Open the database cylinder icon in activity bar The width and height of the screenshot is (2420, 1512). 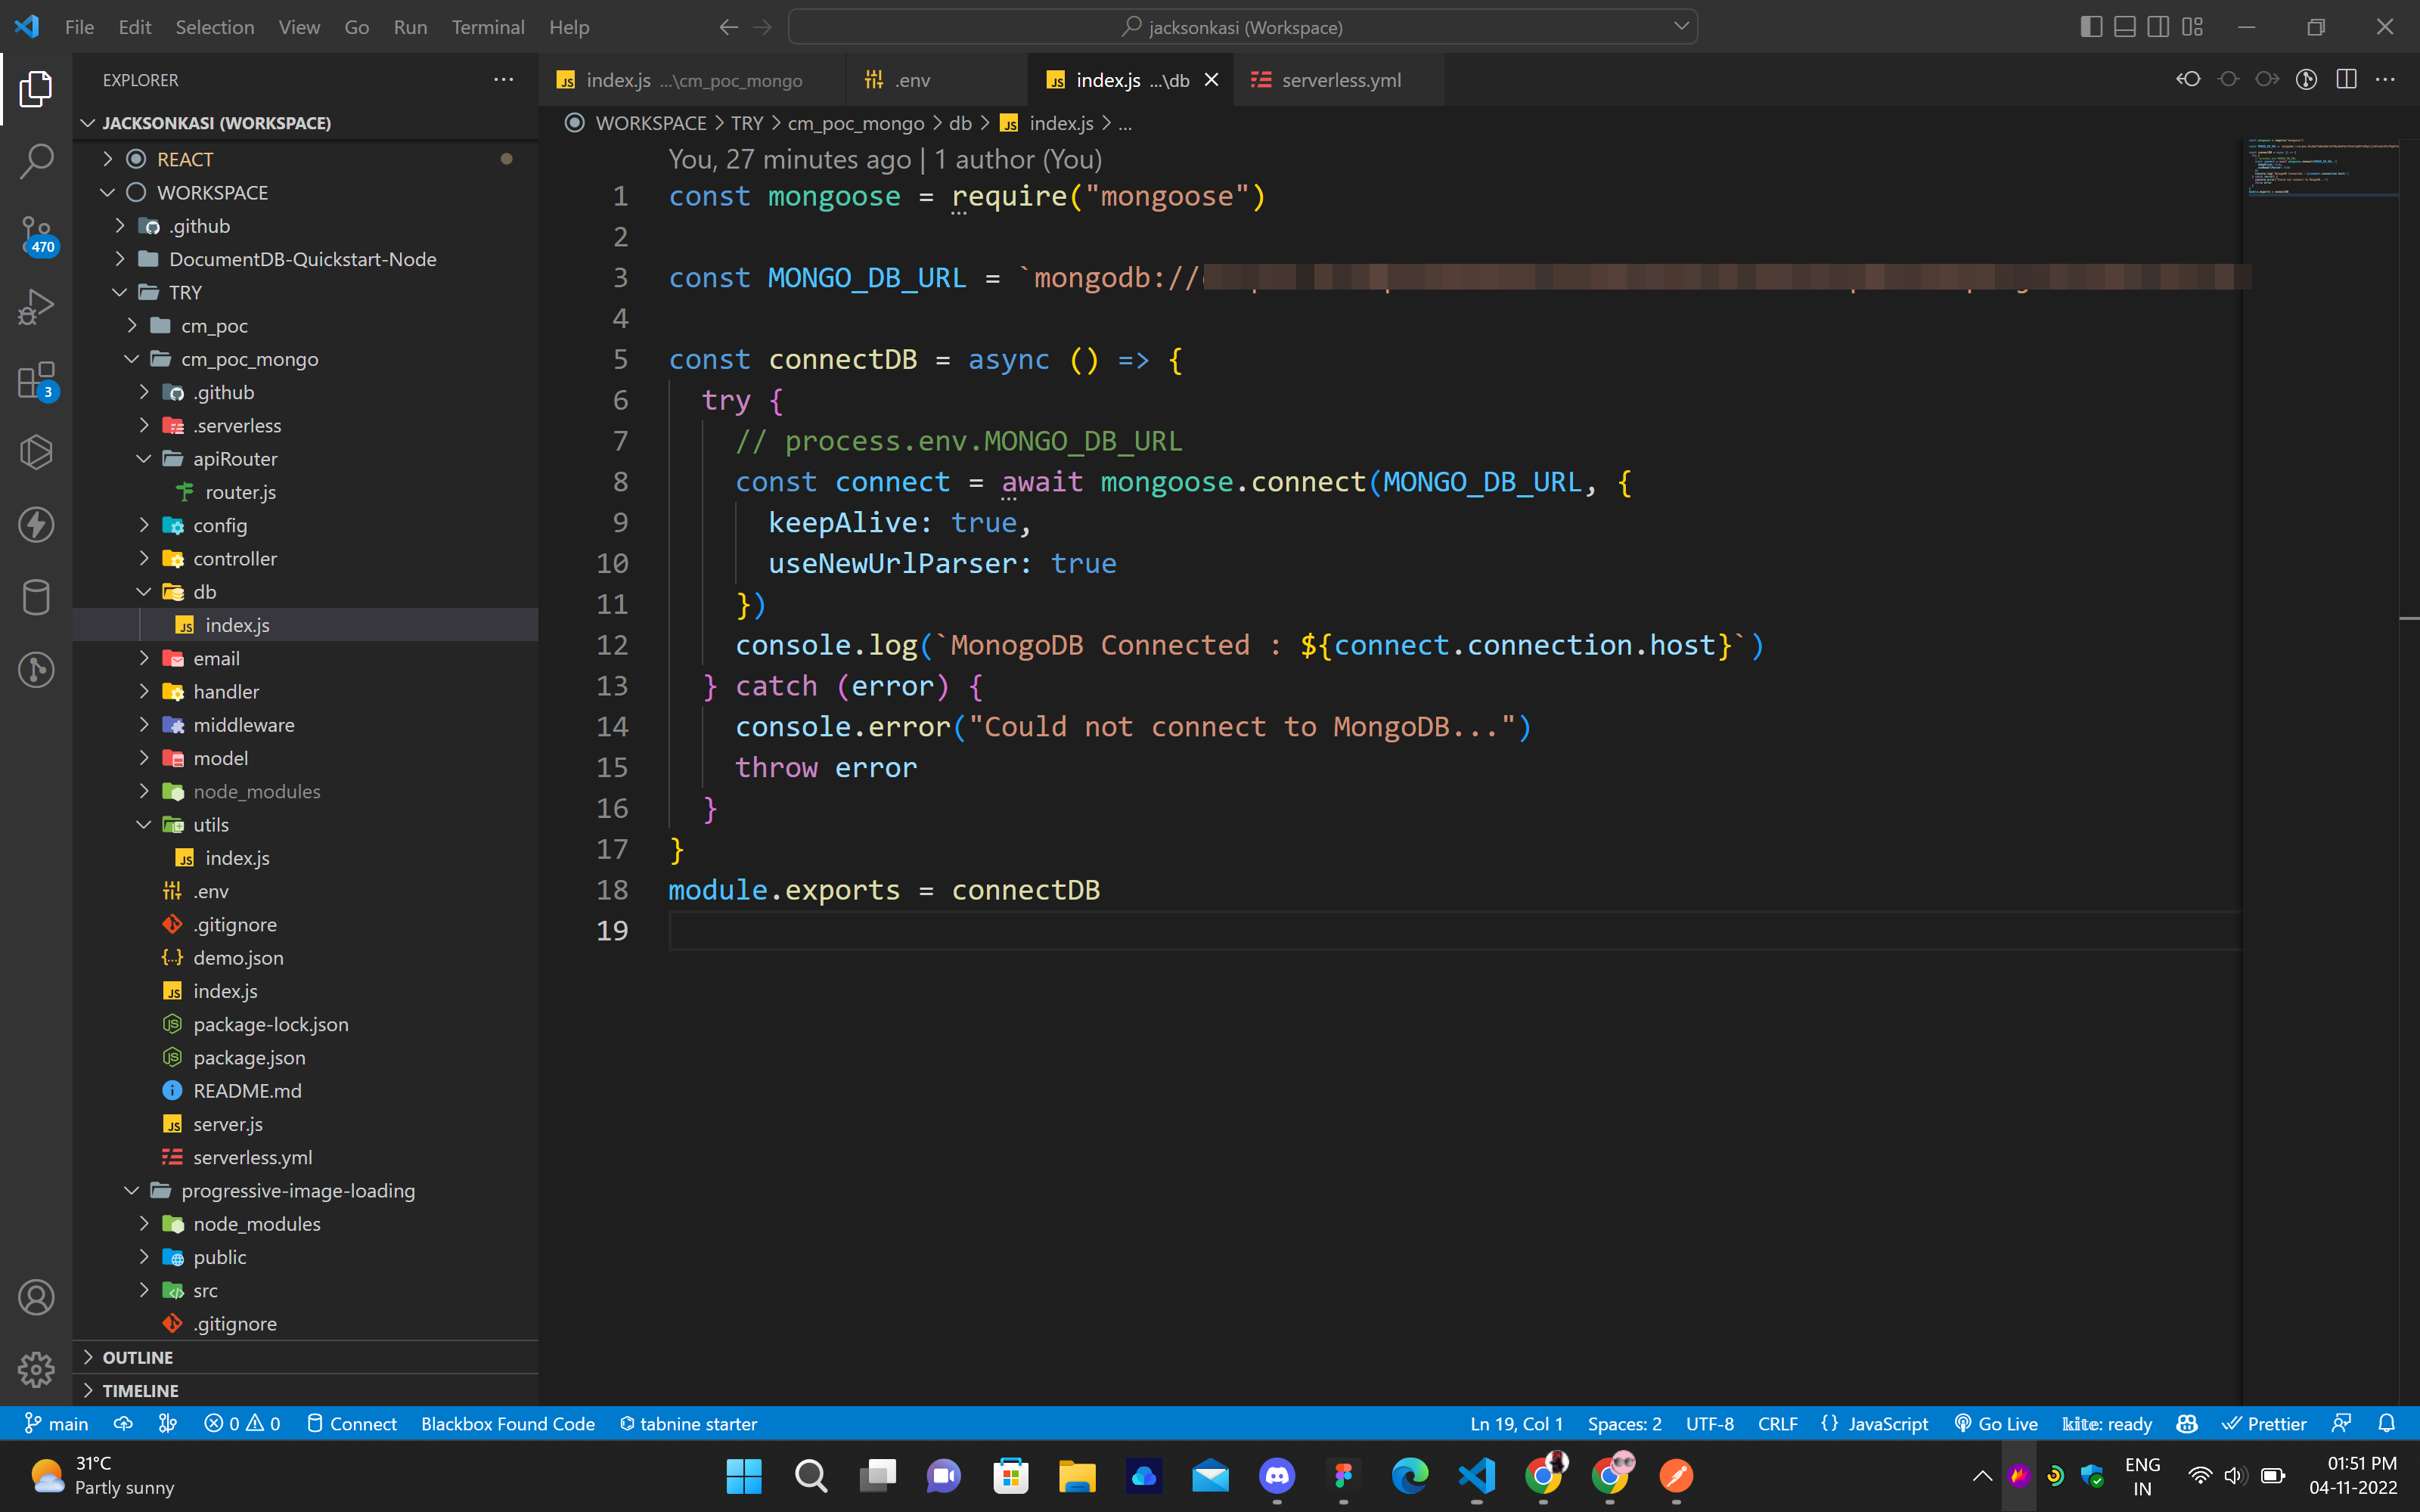[x=36, y=598]
